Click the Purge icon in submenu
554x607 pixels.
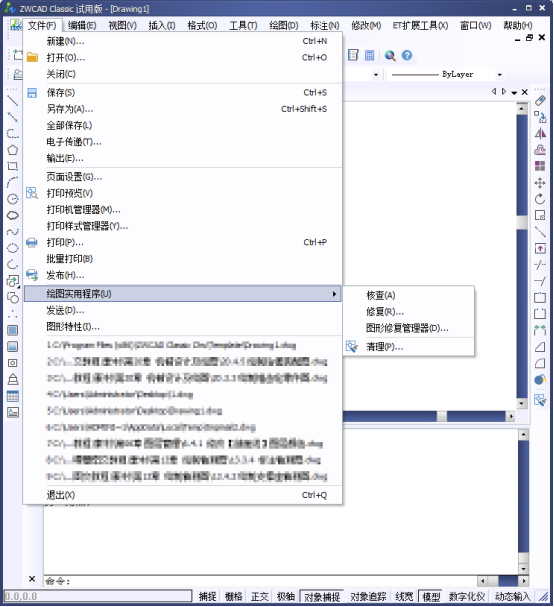coord(352,346)
